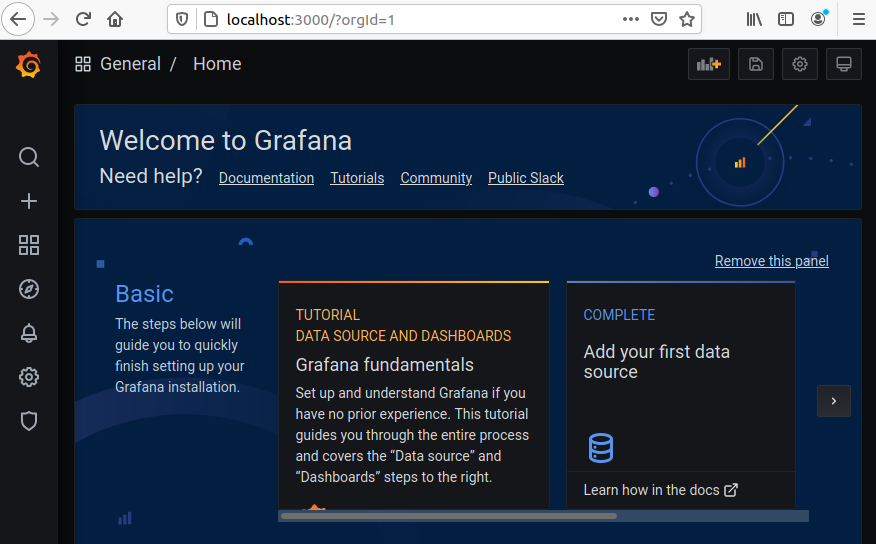876x544 pixels.
Task: Open the Firefox library icon
Action: pyautogui.click(x=754, y=20)
